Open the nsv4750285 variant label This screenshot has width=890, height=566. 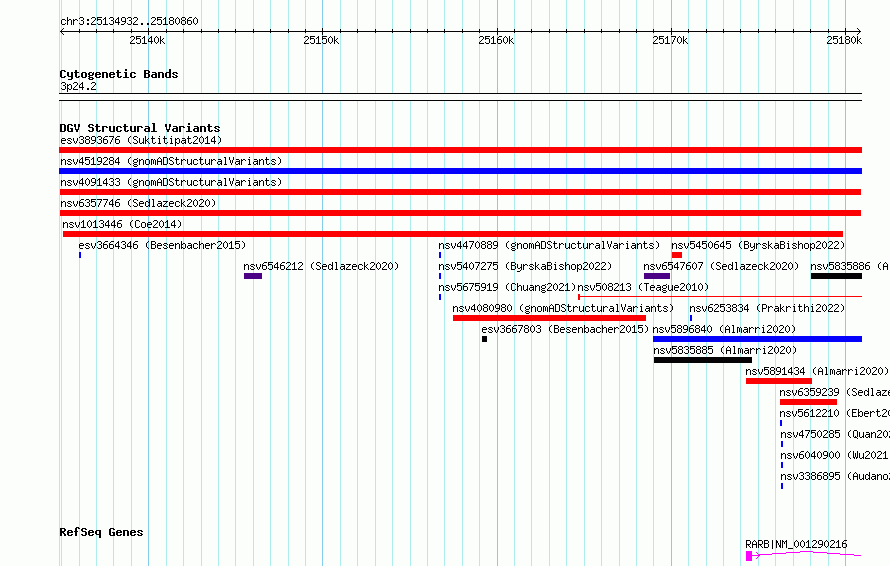pos(834,434)
